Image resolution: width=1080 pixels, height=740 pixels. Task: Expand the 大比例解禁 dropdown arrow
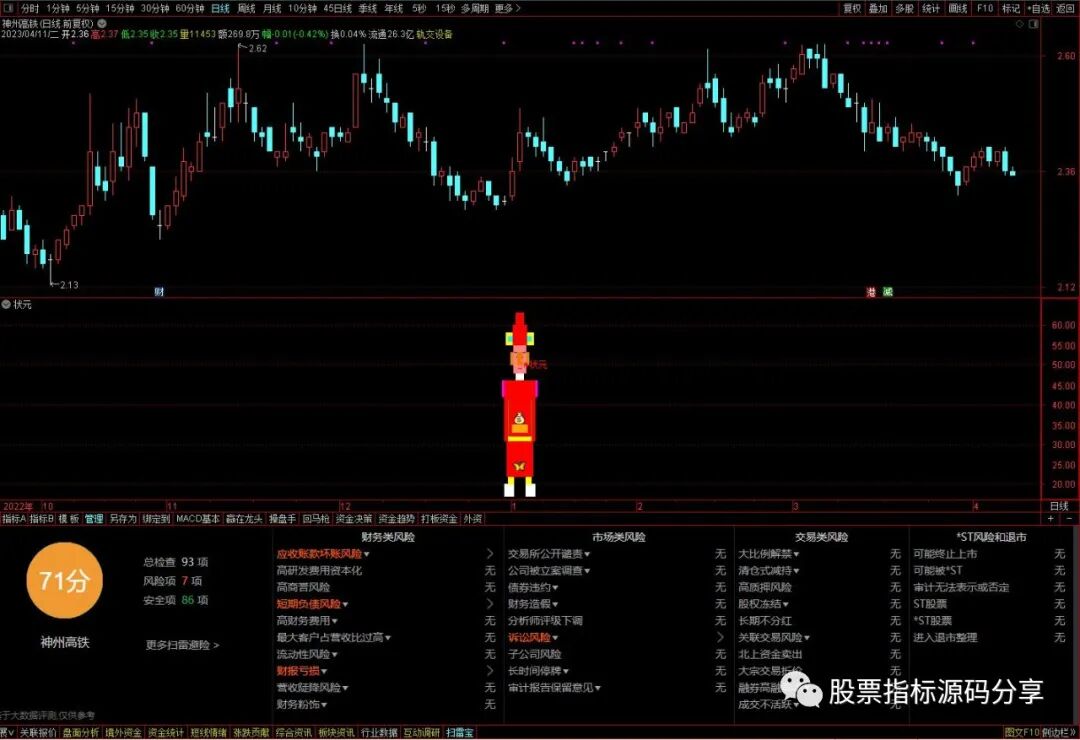click(x=796, y=555)
